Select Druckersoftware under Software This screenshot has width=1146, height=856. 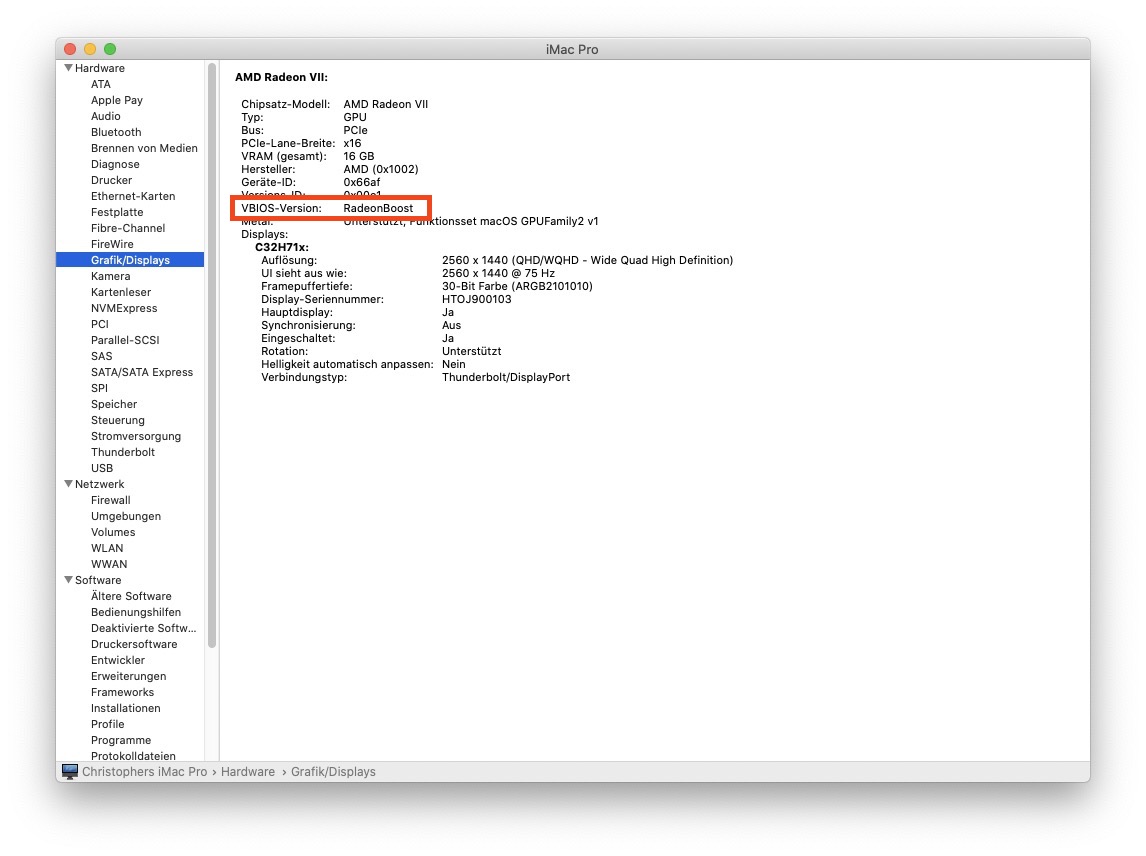tap(134, 645)
